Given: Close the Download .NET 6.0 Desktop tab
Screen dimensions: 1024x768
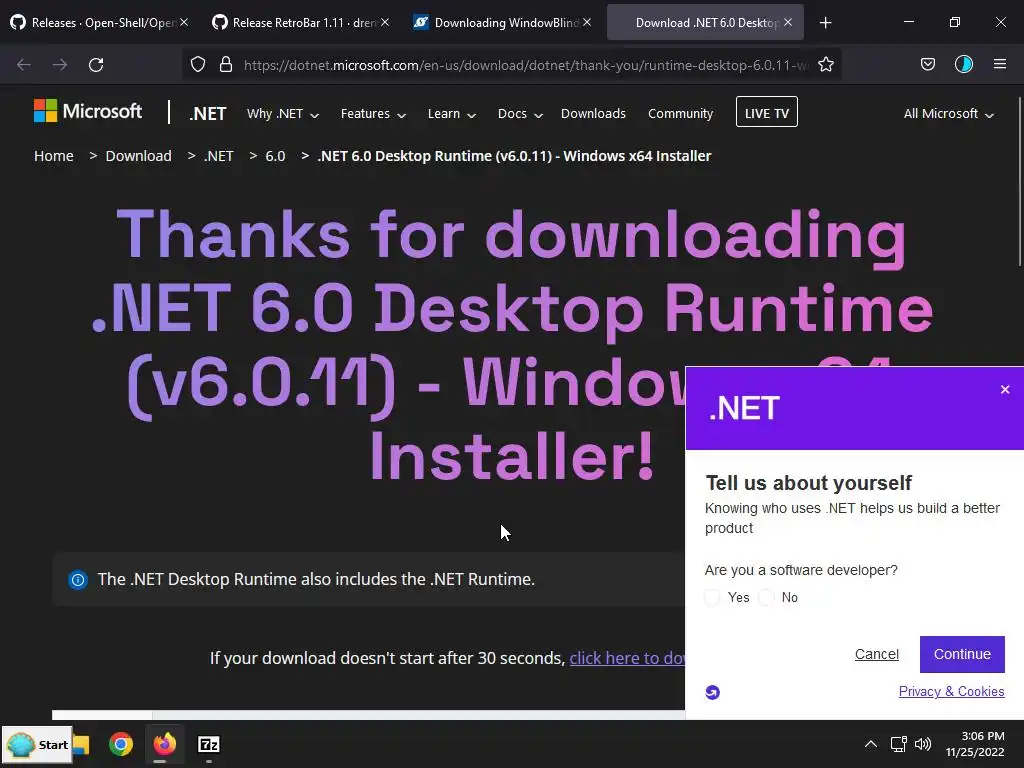Looking at the screenshot, I should (788, 22).
